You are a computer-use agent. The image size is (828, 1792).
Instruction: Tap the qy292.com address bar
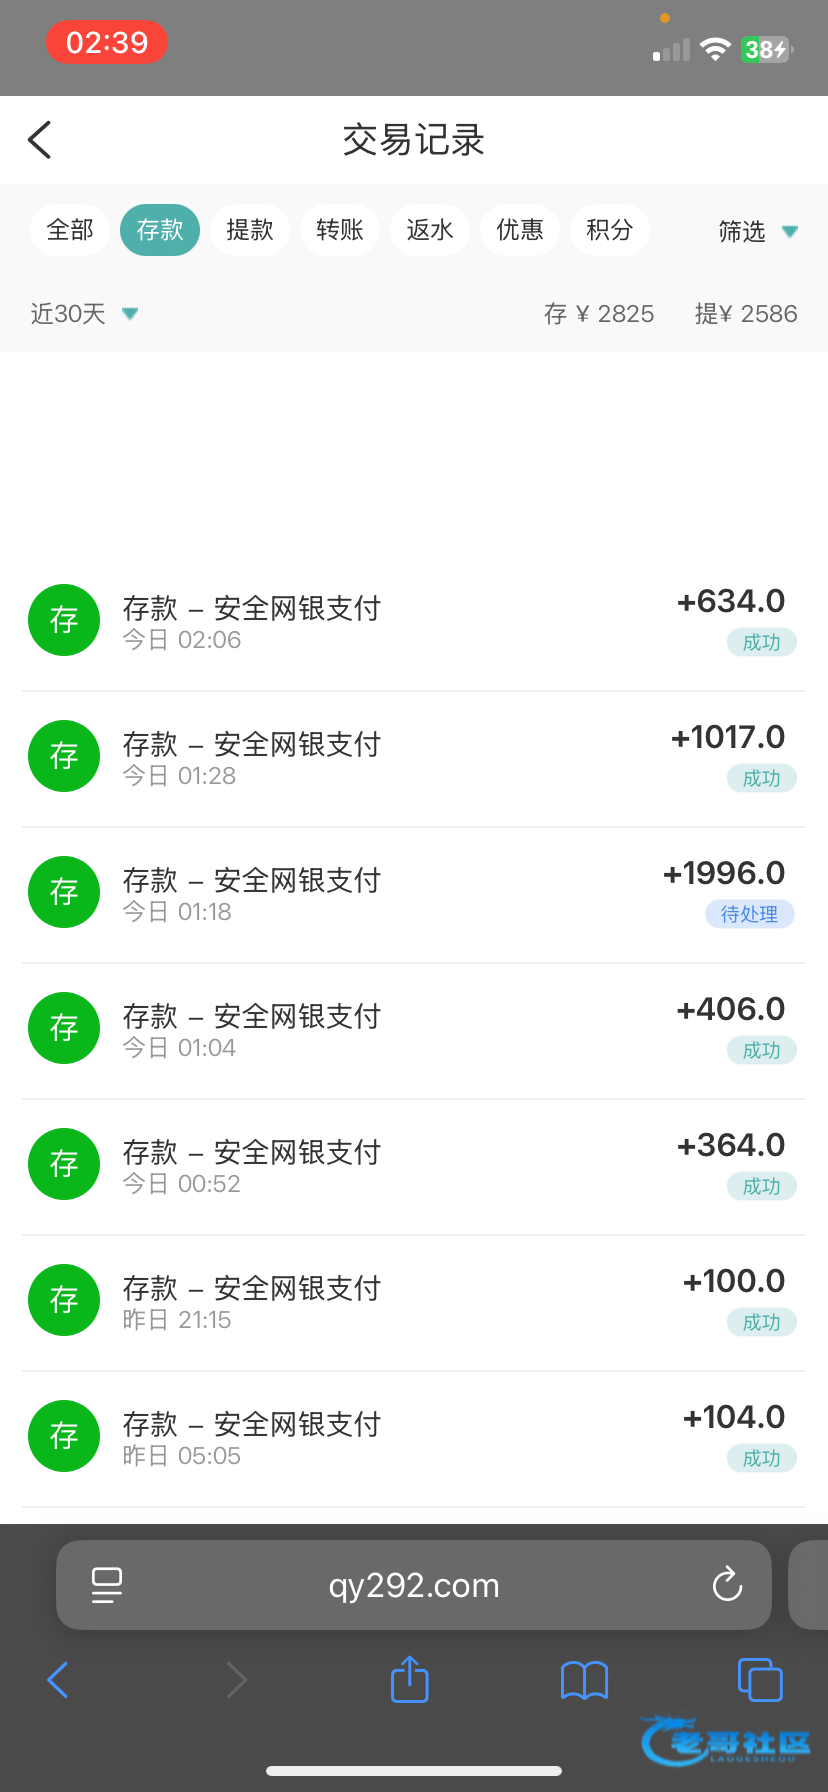pyautogui.click(x=414, y=1585)
